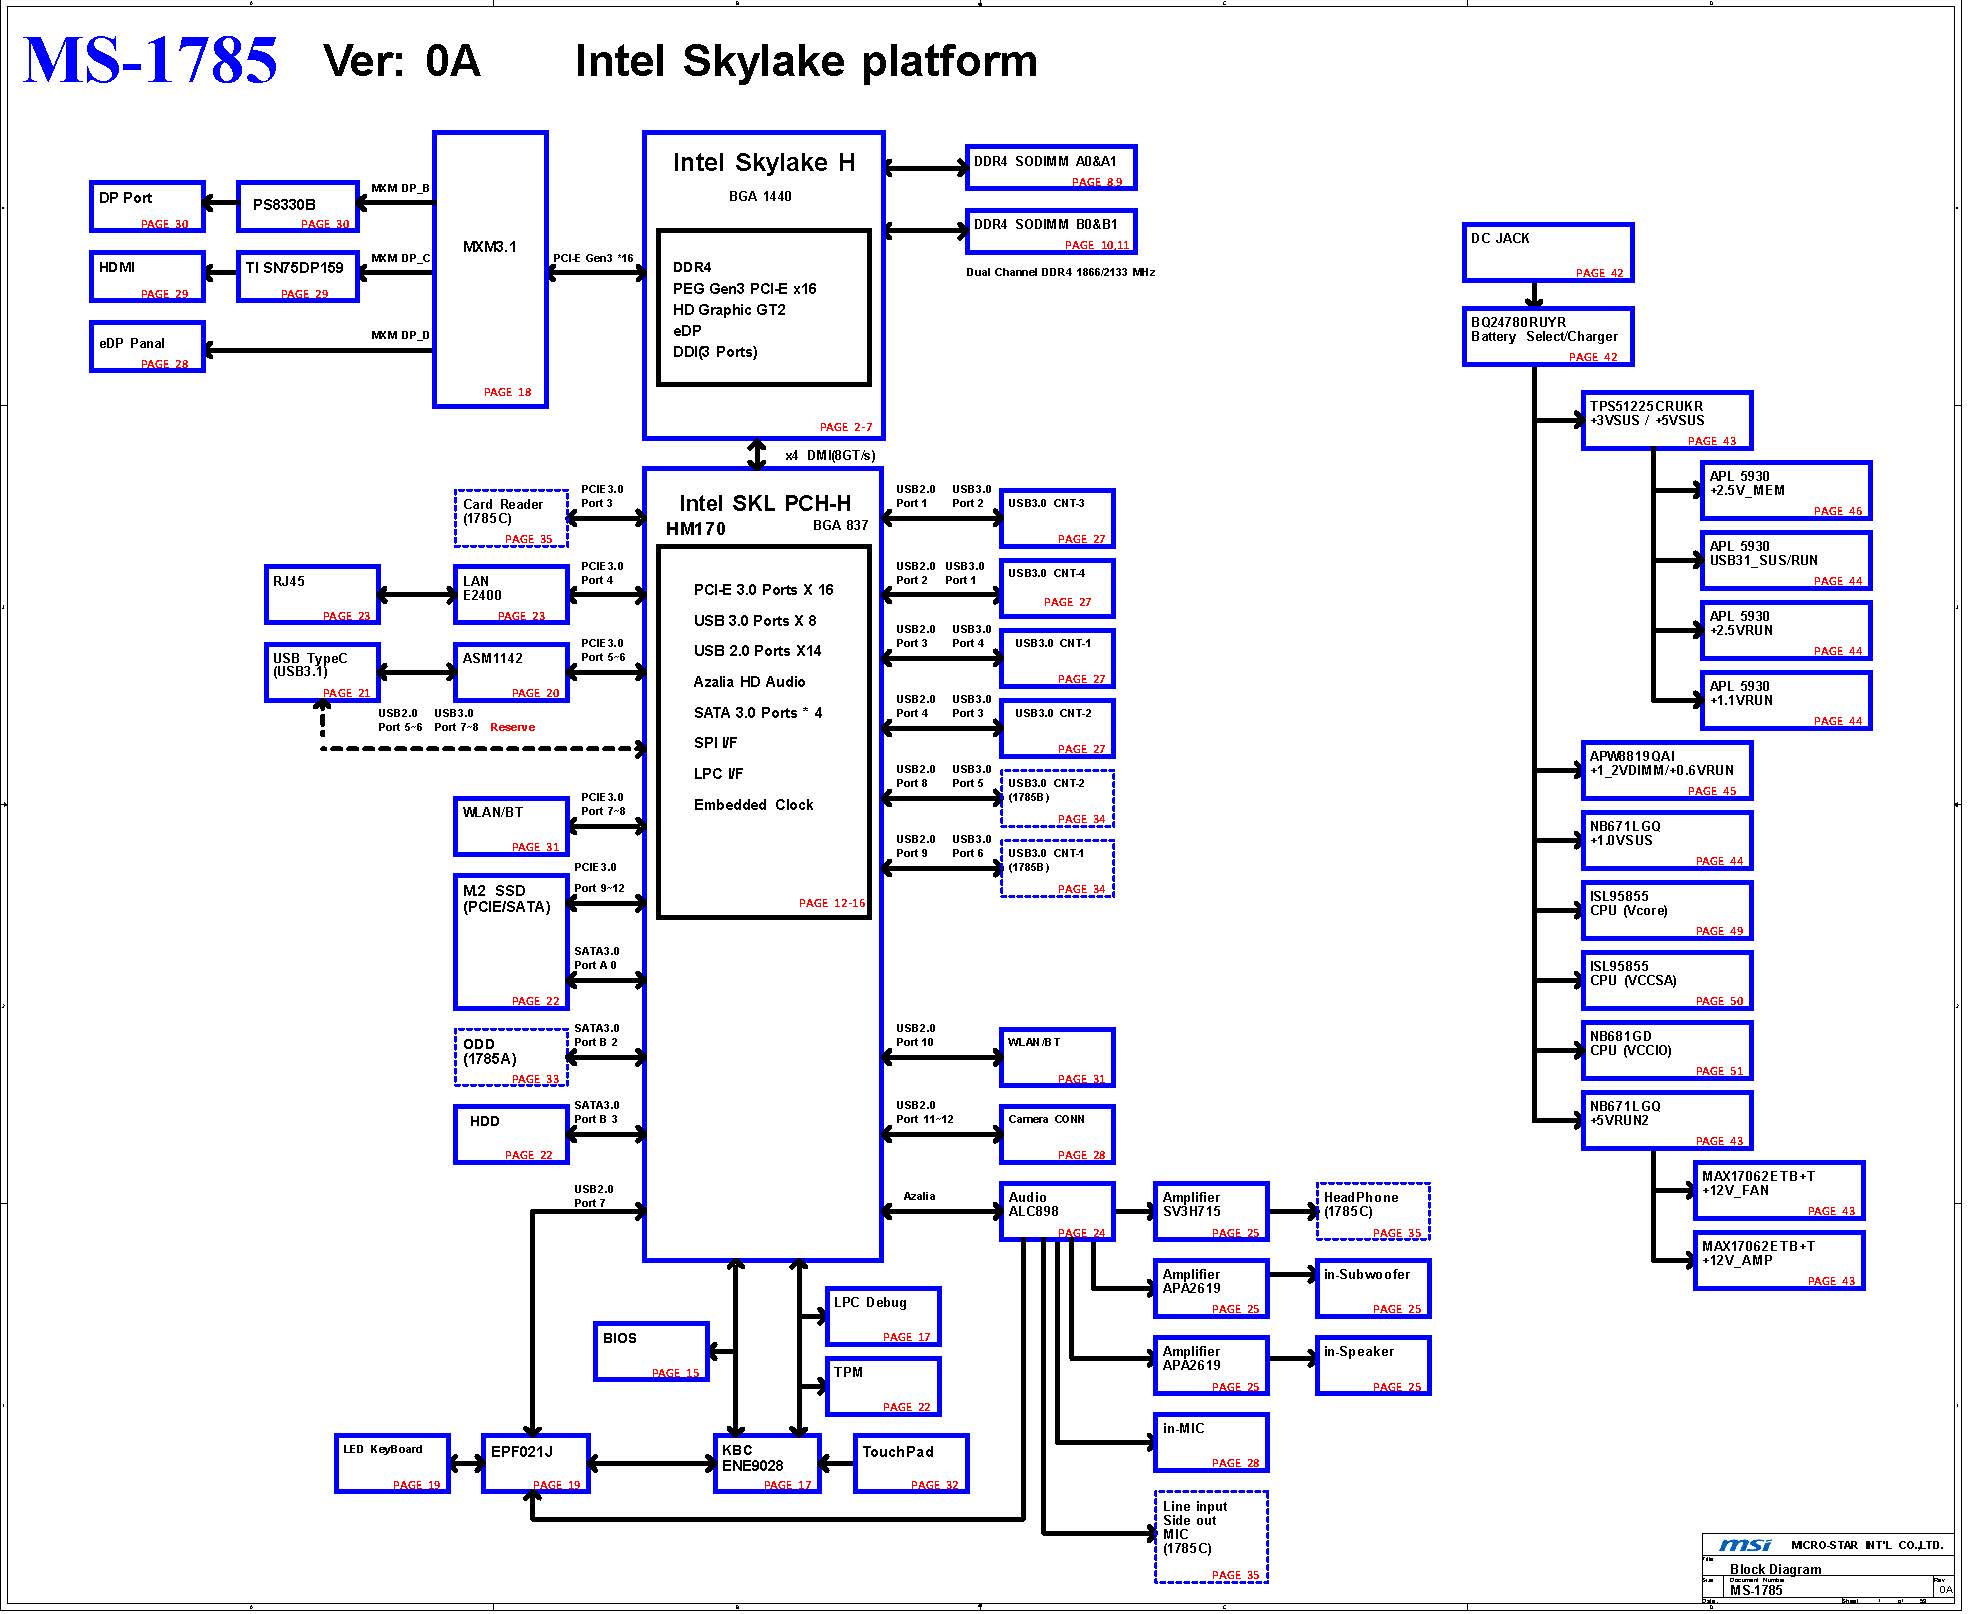
Task: Select the ODD (1785A) block
Action: pyautogui.click(x=511, y=1057)
